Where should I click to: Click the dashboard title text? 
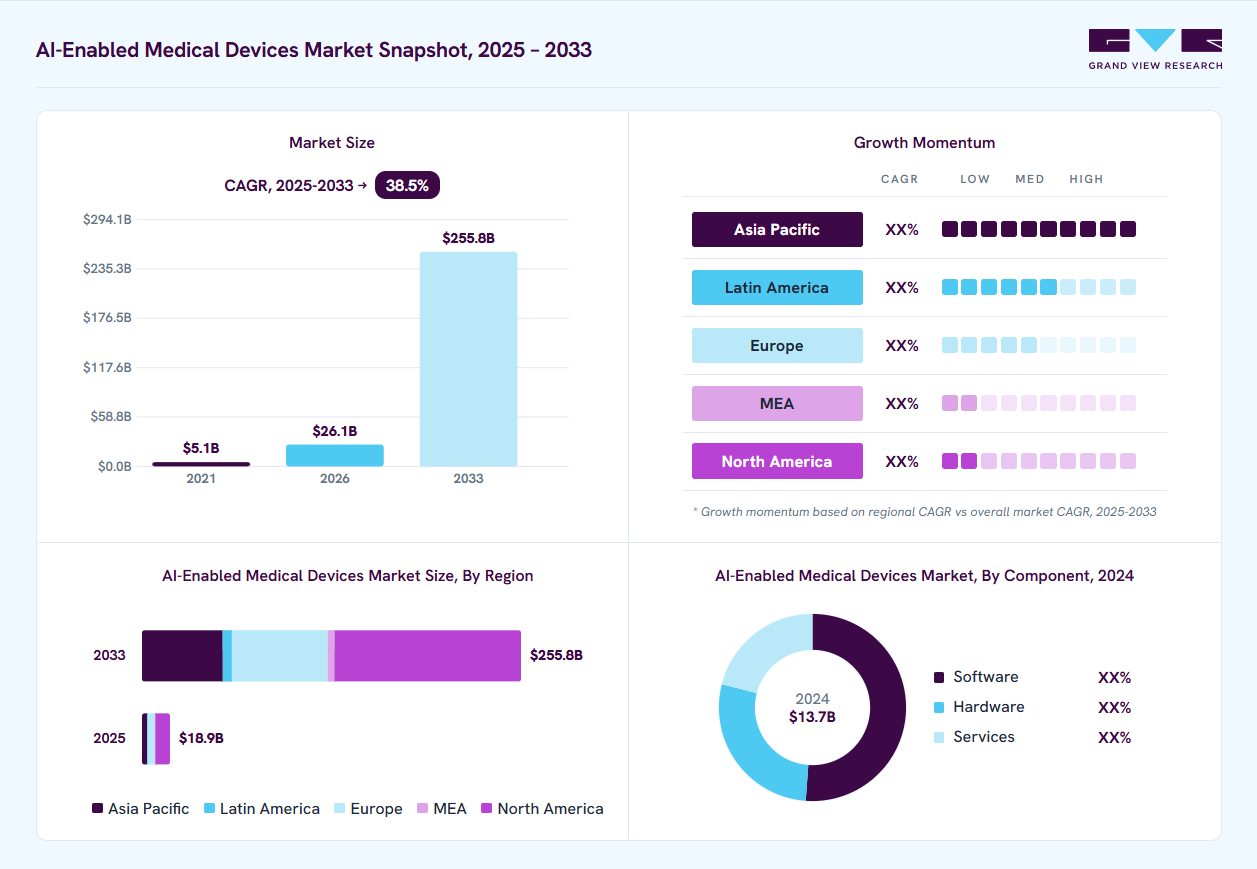coord(314,49)
